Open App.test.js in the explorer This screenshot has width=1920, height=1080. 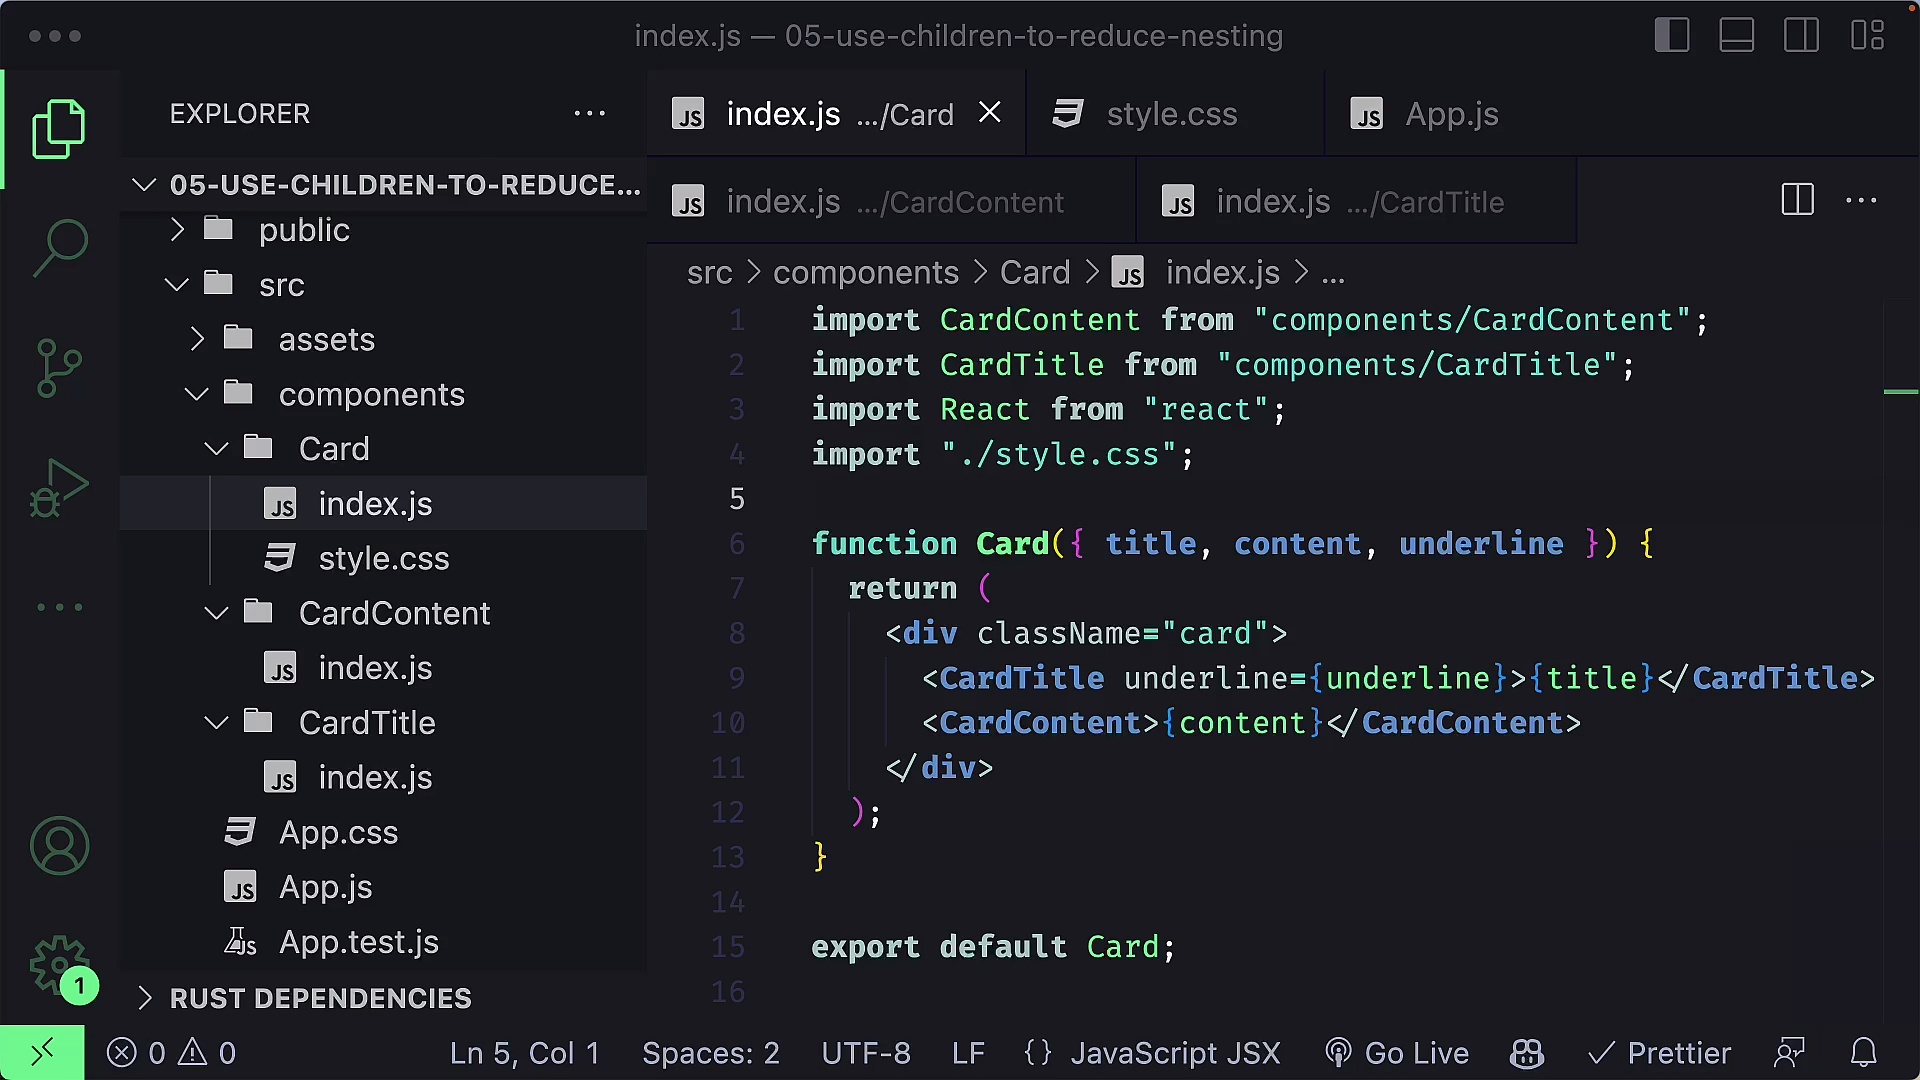coord(385,942)
